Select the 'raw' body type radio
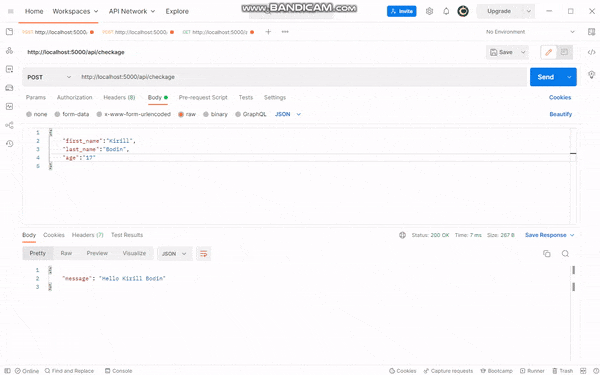 pos(181,114)
